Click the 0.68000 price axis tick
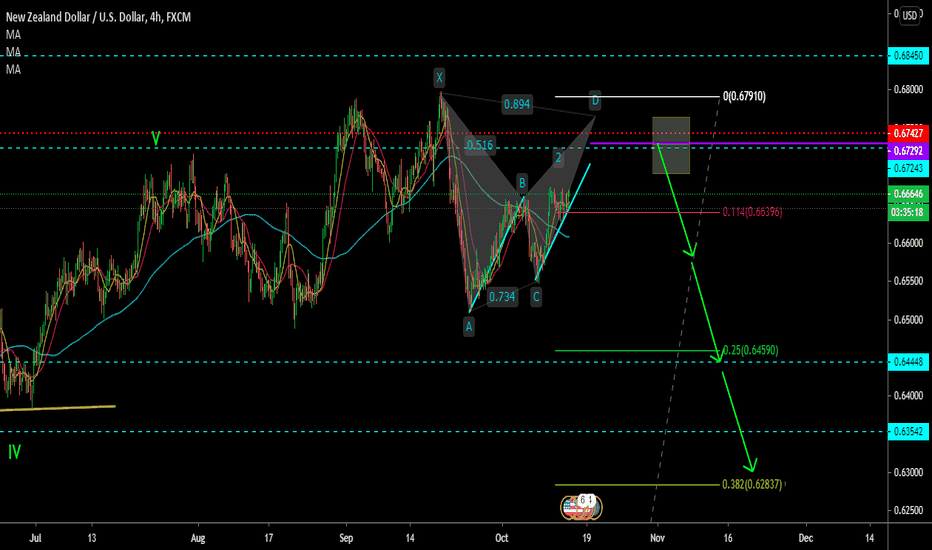932x550 pixels. pyautogui.click(x=908, y=90)
